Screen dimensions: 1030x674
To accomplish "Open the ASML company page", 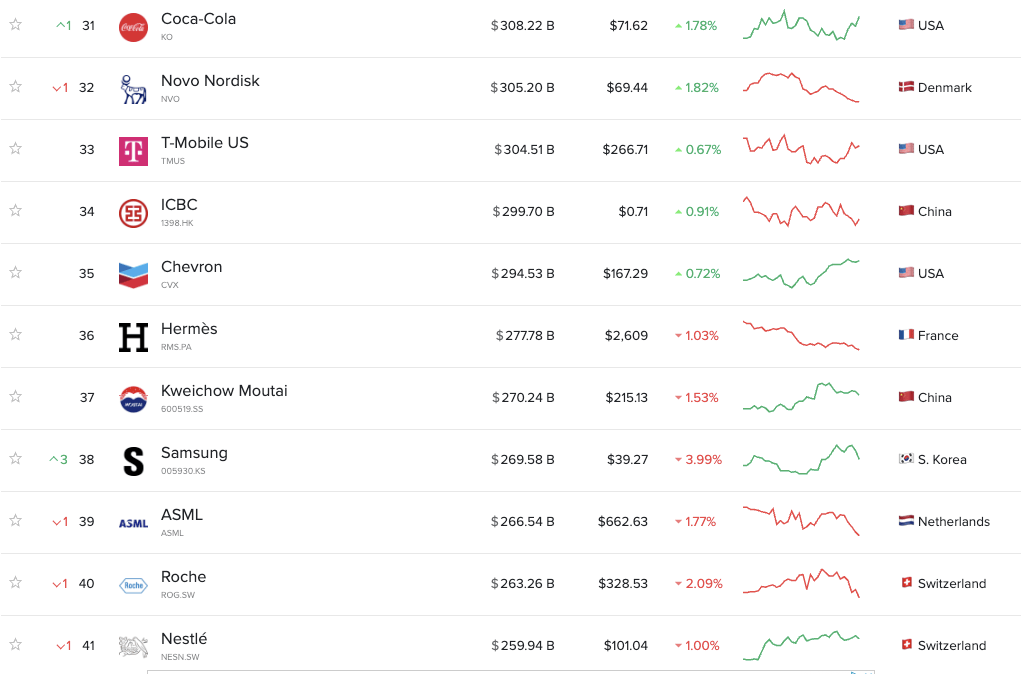I will point(182,515).
